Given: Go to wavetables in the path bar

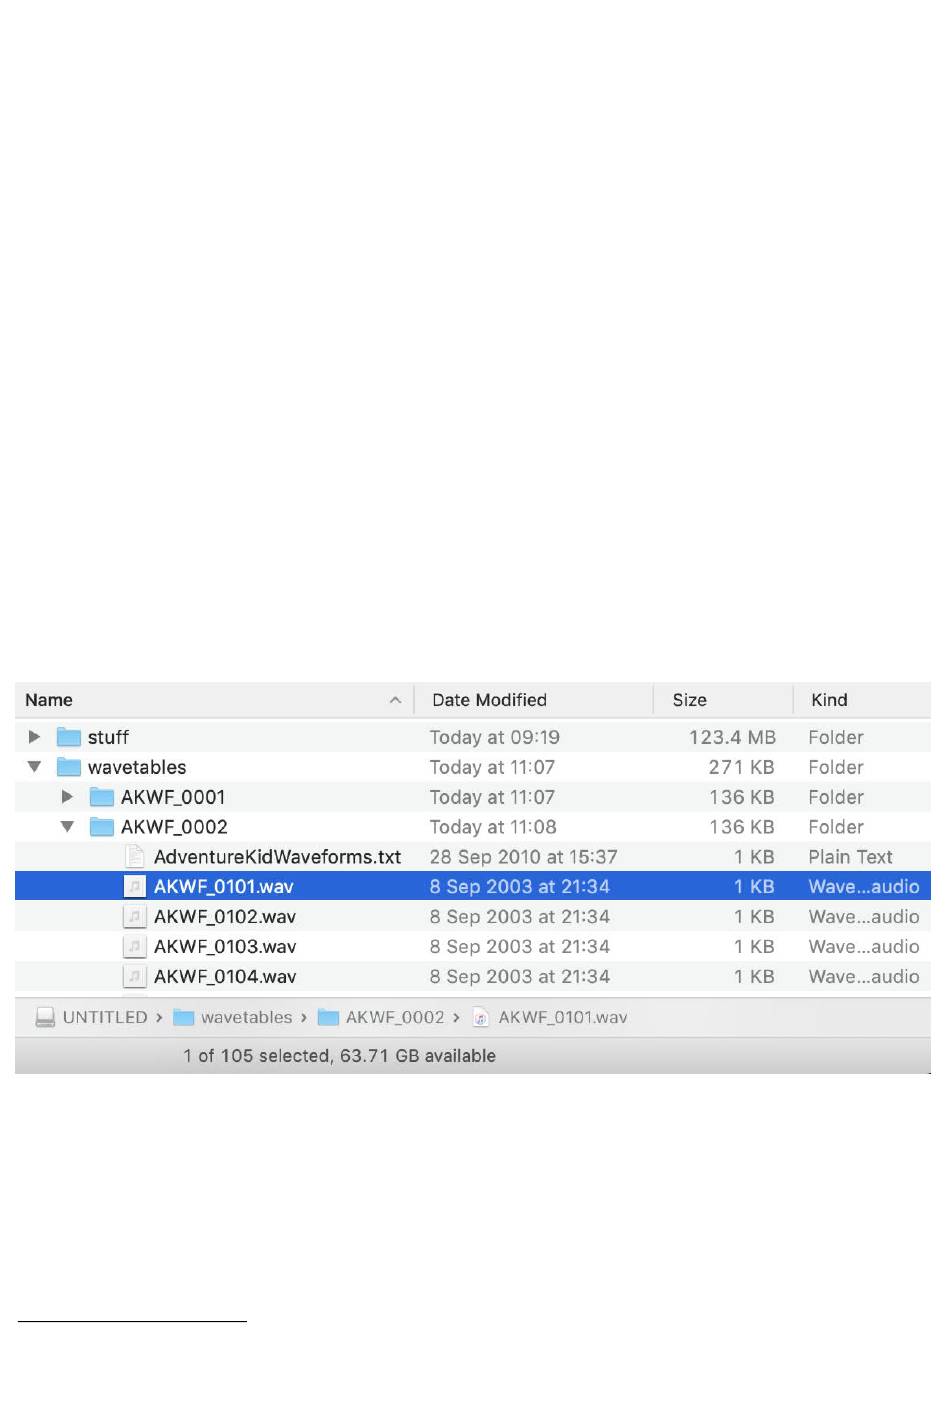Looking at the screenshot, I should (247, 1017).
